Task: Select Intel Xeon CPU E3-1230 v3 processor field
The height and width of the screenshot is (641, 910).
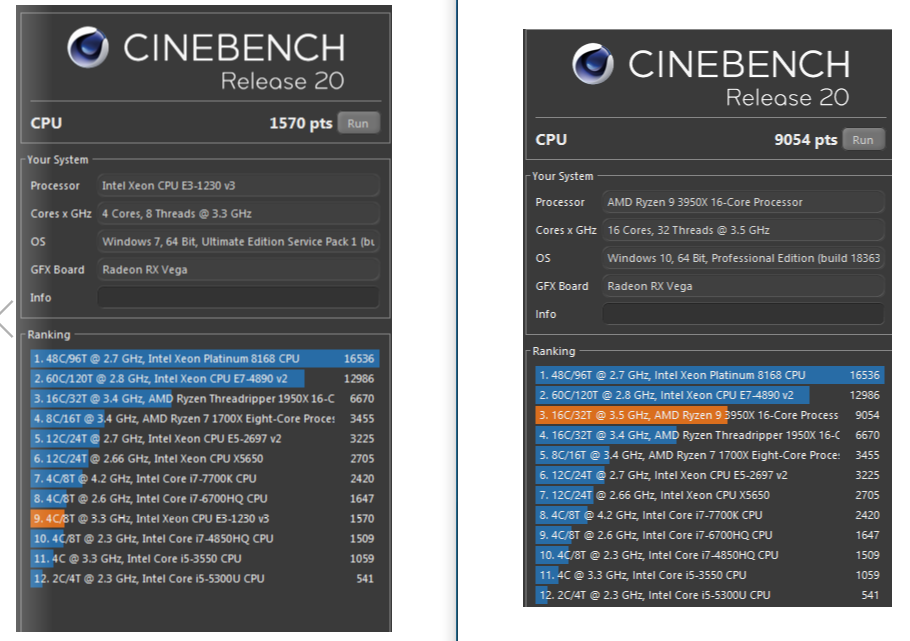Action: [x=238, y=186]
